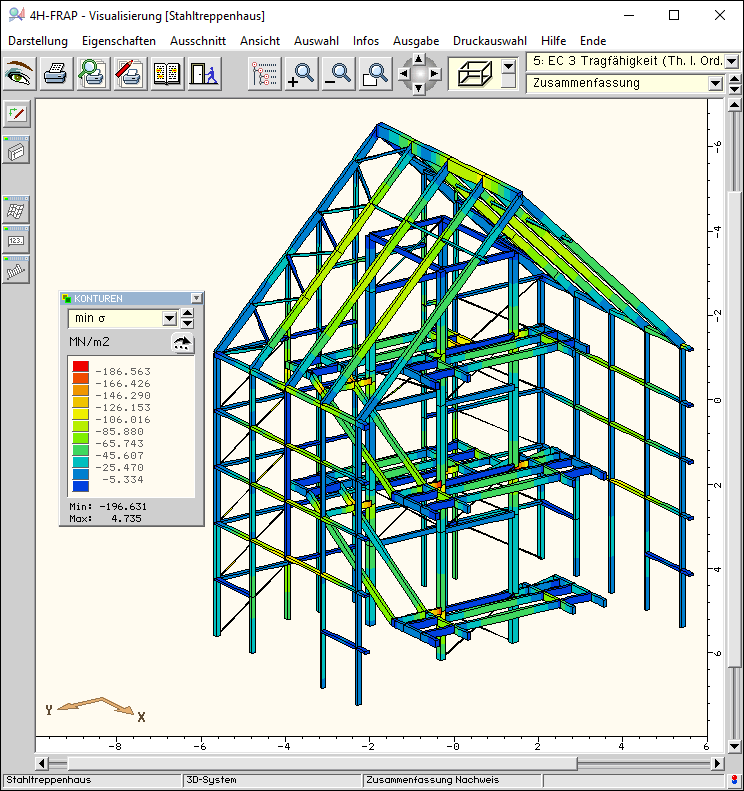Click the zoom window magnifier icon
The image size is (744, 791).
[x=375, y=74]
